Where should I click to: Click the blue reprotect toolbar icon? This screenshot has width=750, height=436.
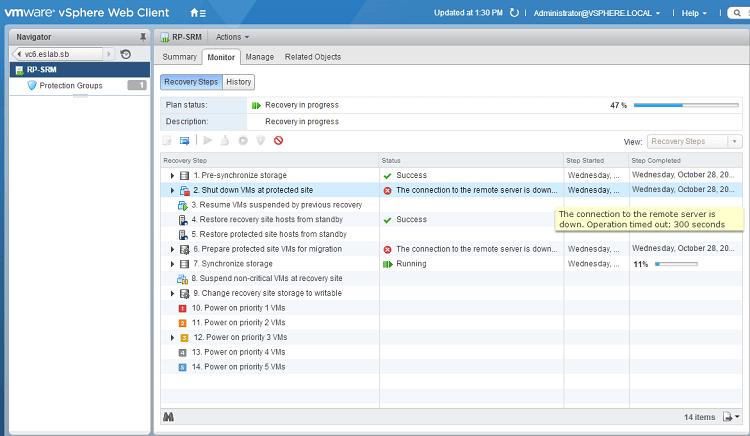(185, 141)
